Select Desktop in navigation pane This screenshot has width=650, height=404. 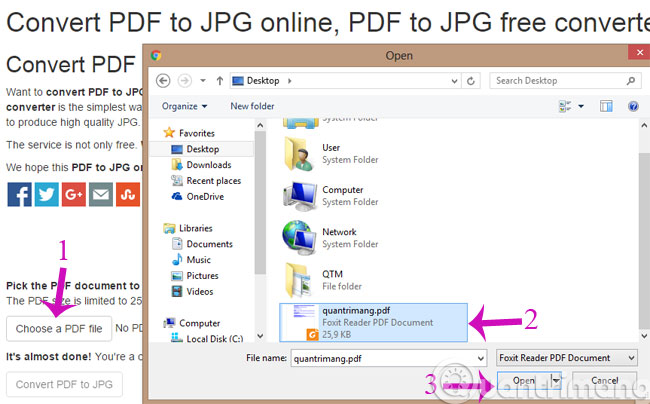coord(202,149)
